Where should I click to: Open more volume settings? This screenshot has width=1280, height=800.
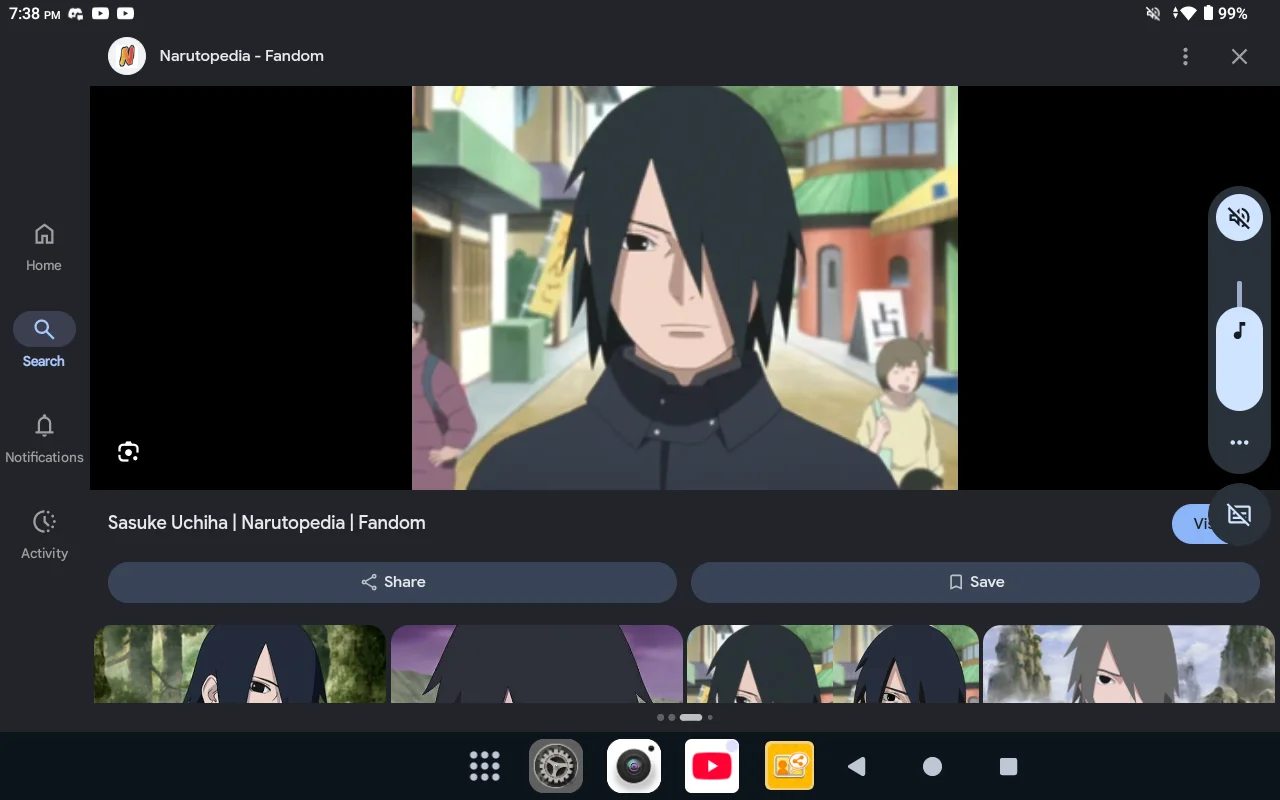1239,443
